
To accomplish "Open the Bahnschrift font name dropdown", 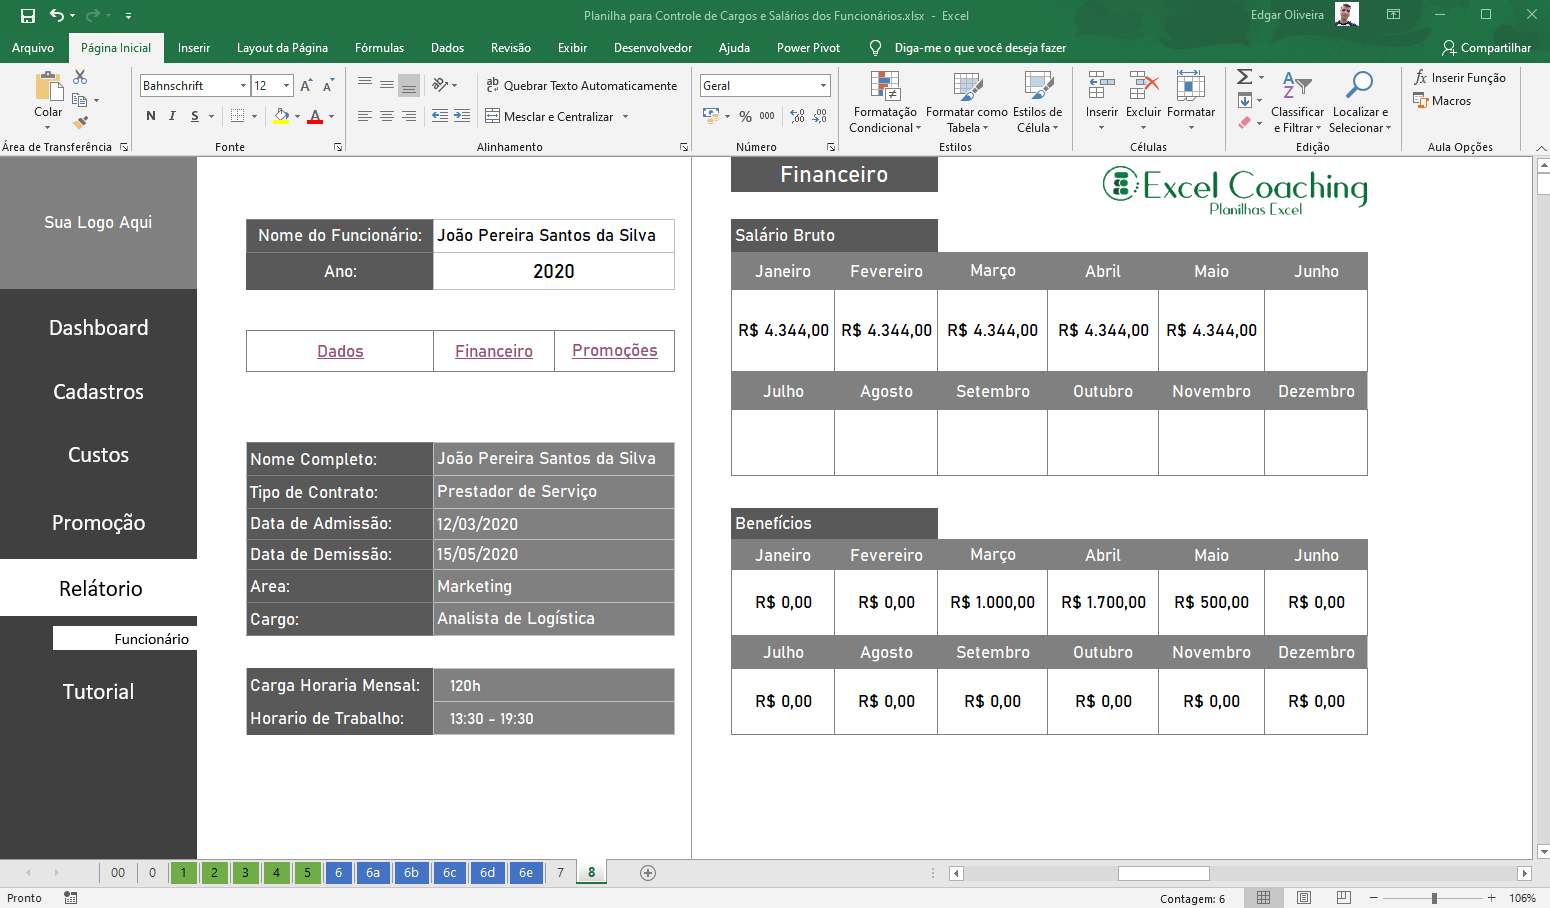I will point(243,86).
